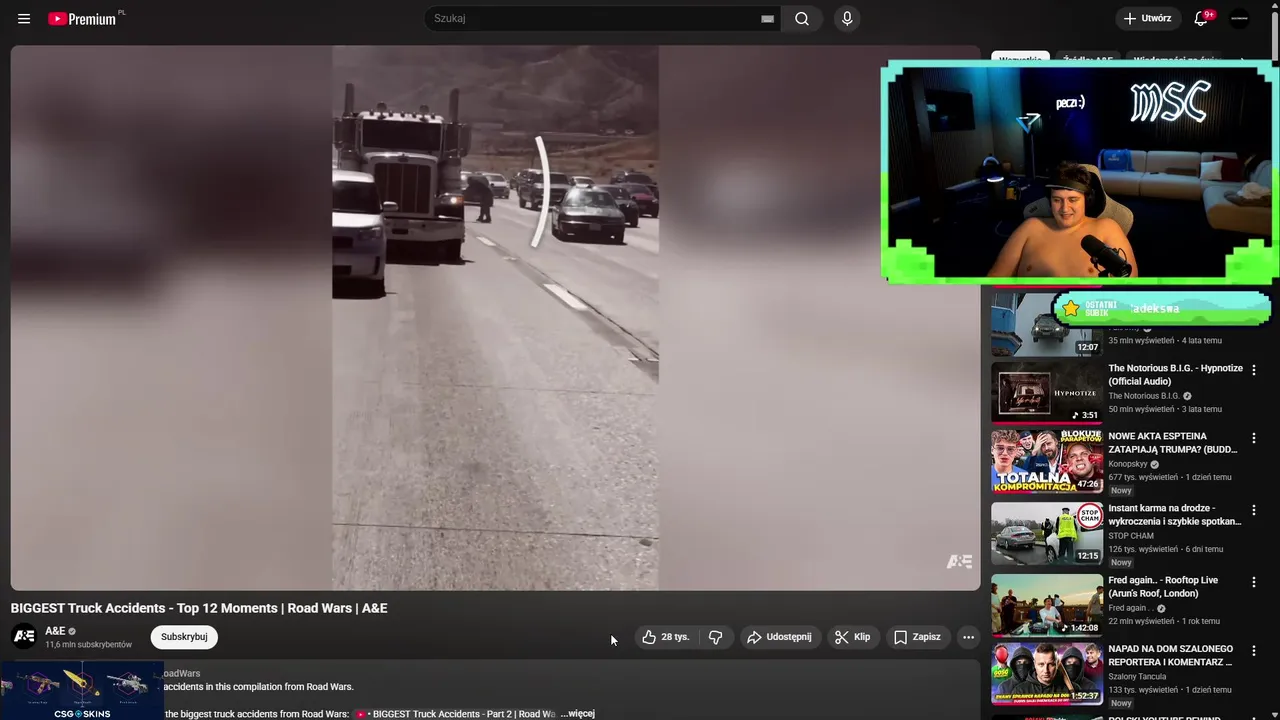The width and height of the screenshot is (1280, 720).
Task: Open options menu for Hypnotize video
Action: pos(1254,370)
